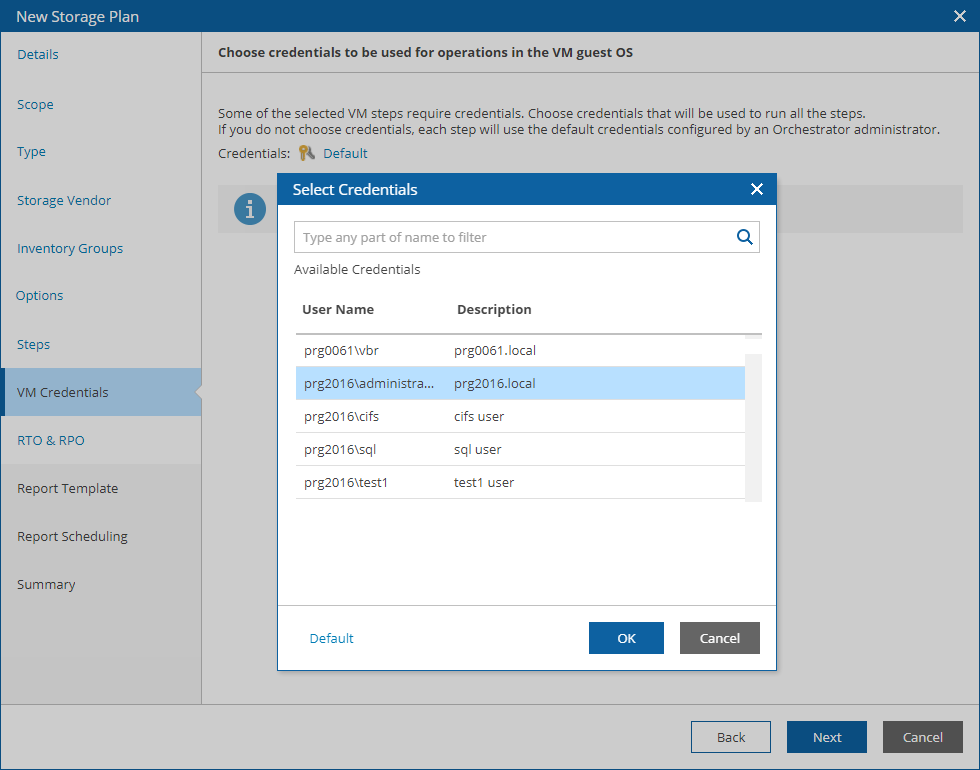Cancel the Select Credentials dialog

(x=719, y=638)
